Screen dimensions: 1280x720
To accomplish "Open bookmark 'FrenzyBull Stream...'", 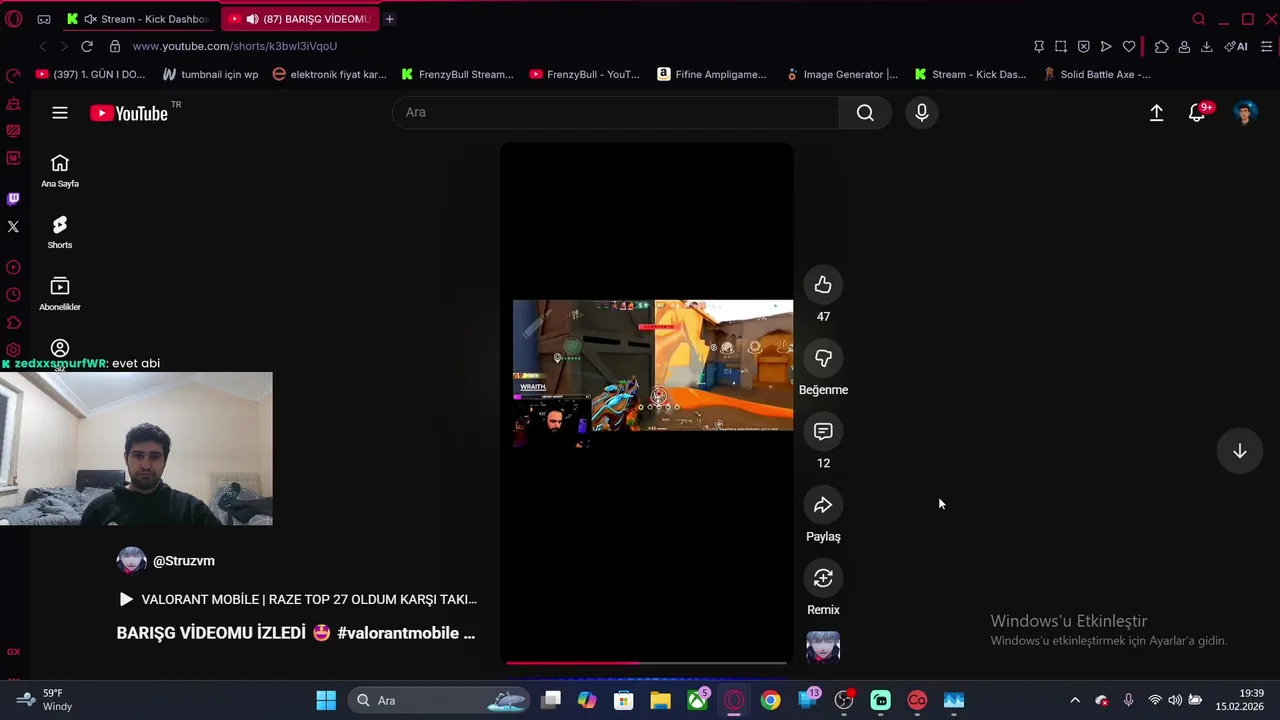I will click(457, 74).
